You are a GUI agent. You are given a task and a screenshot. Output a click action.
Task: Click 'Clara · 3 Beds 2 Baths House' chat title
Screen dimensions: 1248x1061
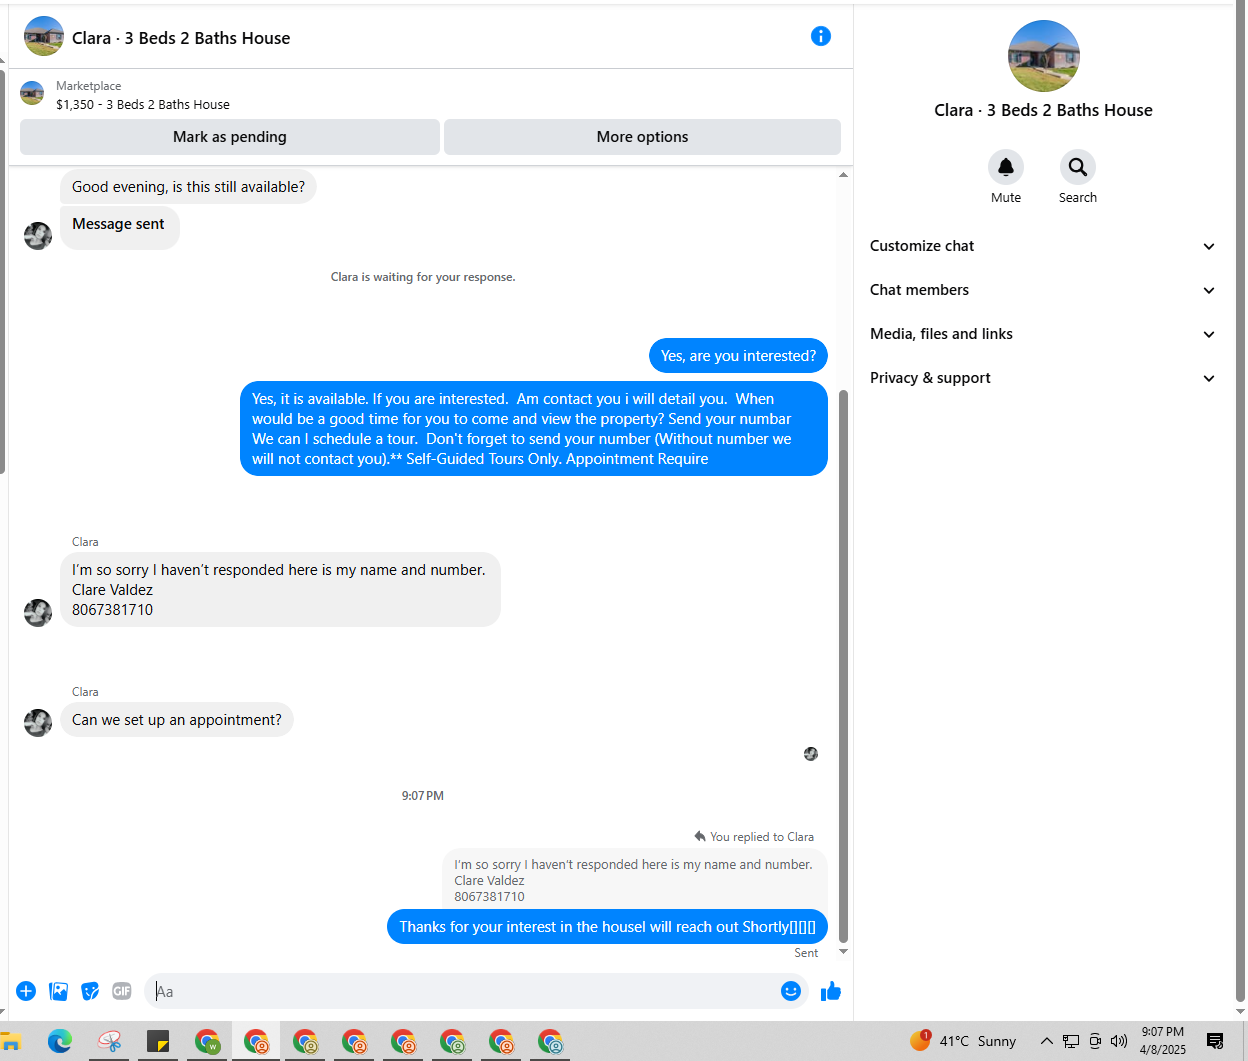[181, 38]
